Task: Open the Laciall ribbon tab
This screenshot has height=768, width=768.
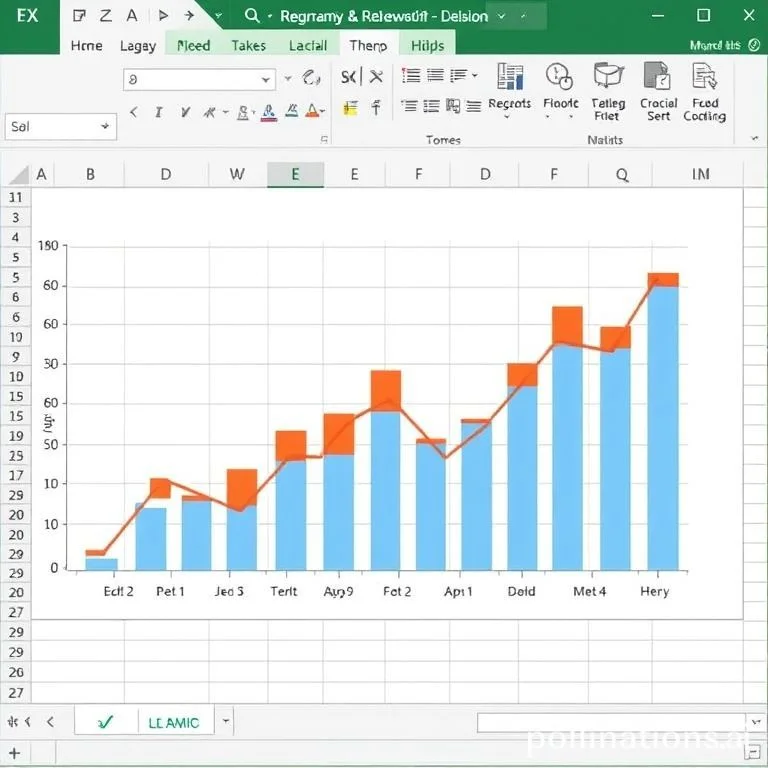Action: [x=308, y=46]
